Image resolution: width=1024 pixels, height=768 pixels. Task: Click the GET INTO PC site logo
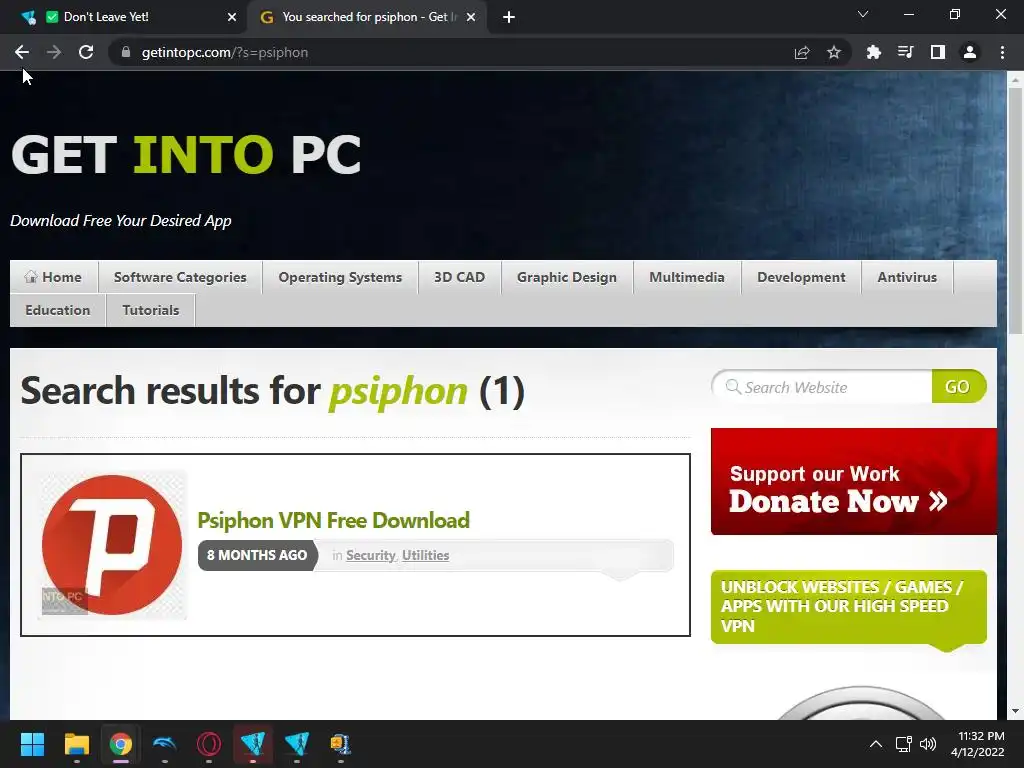186,155
